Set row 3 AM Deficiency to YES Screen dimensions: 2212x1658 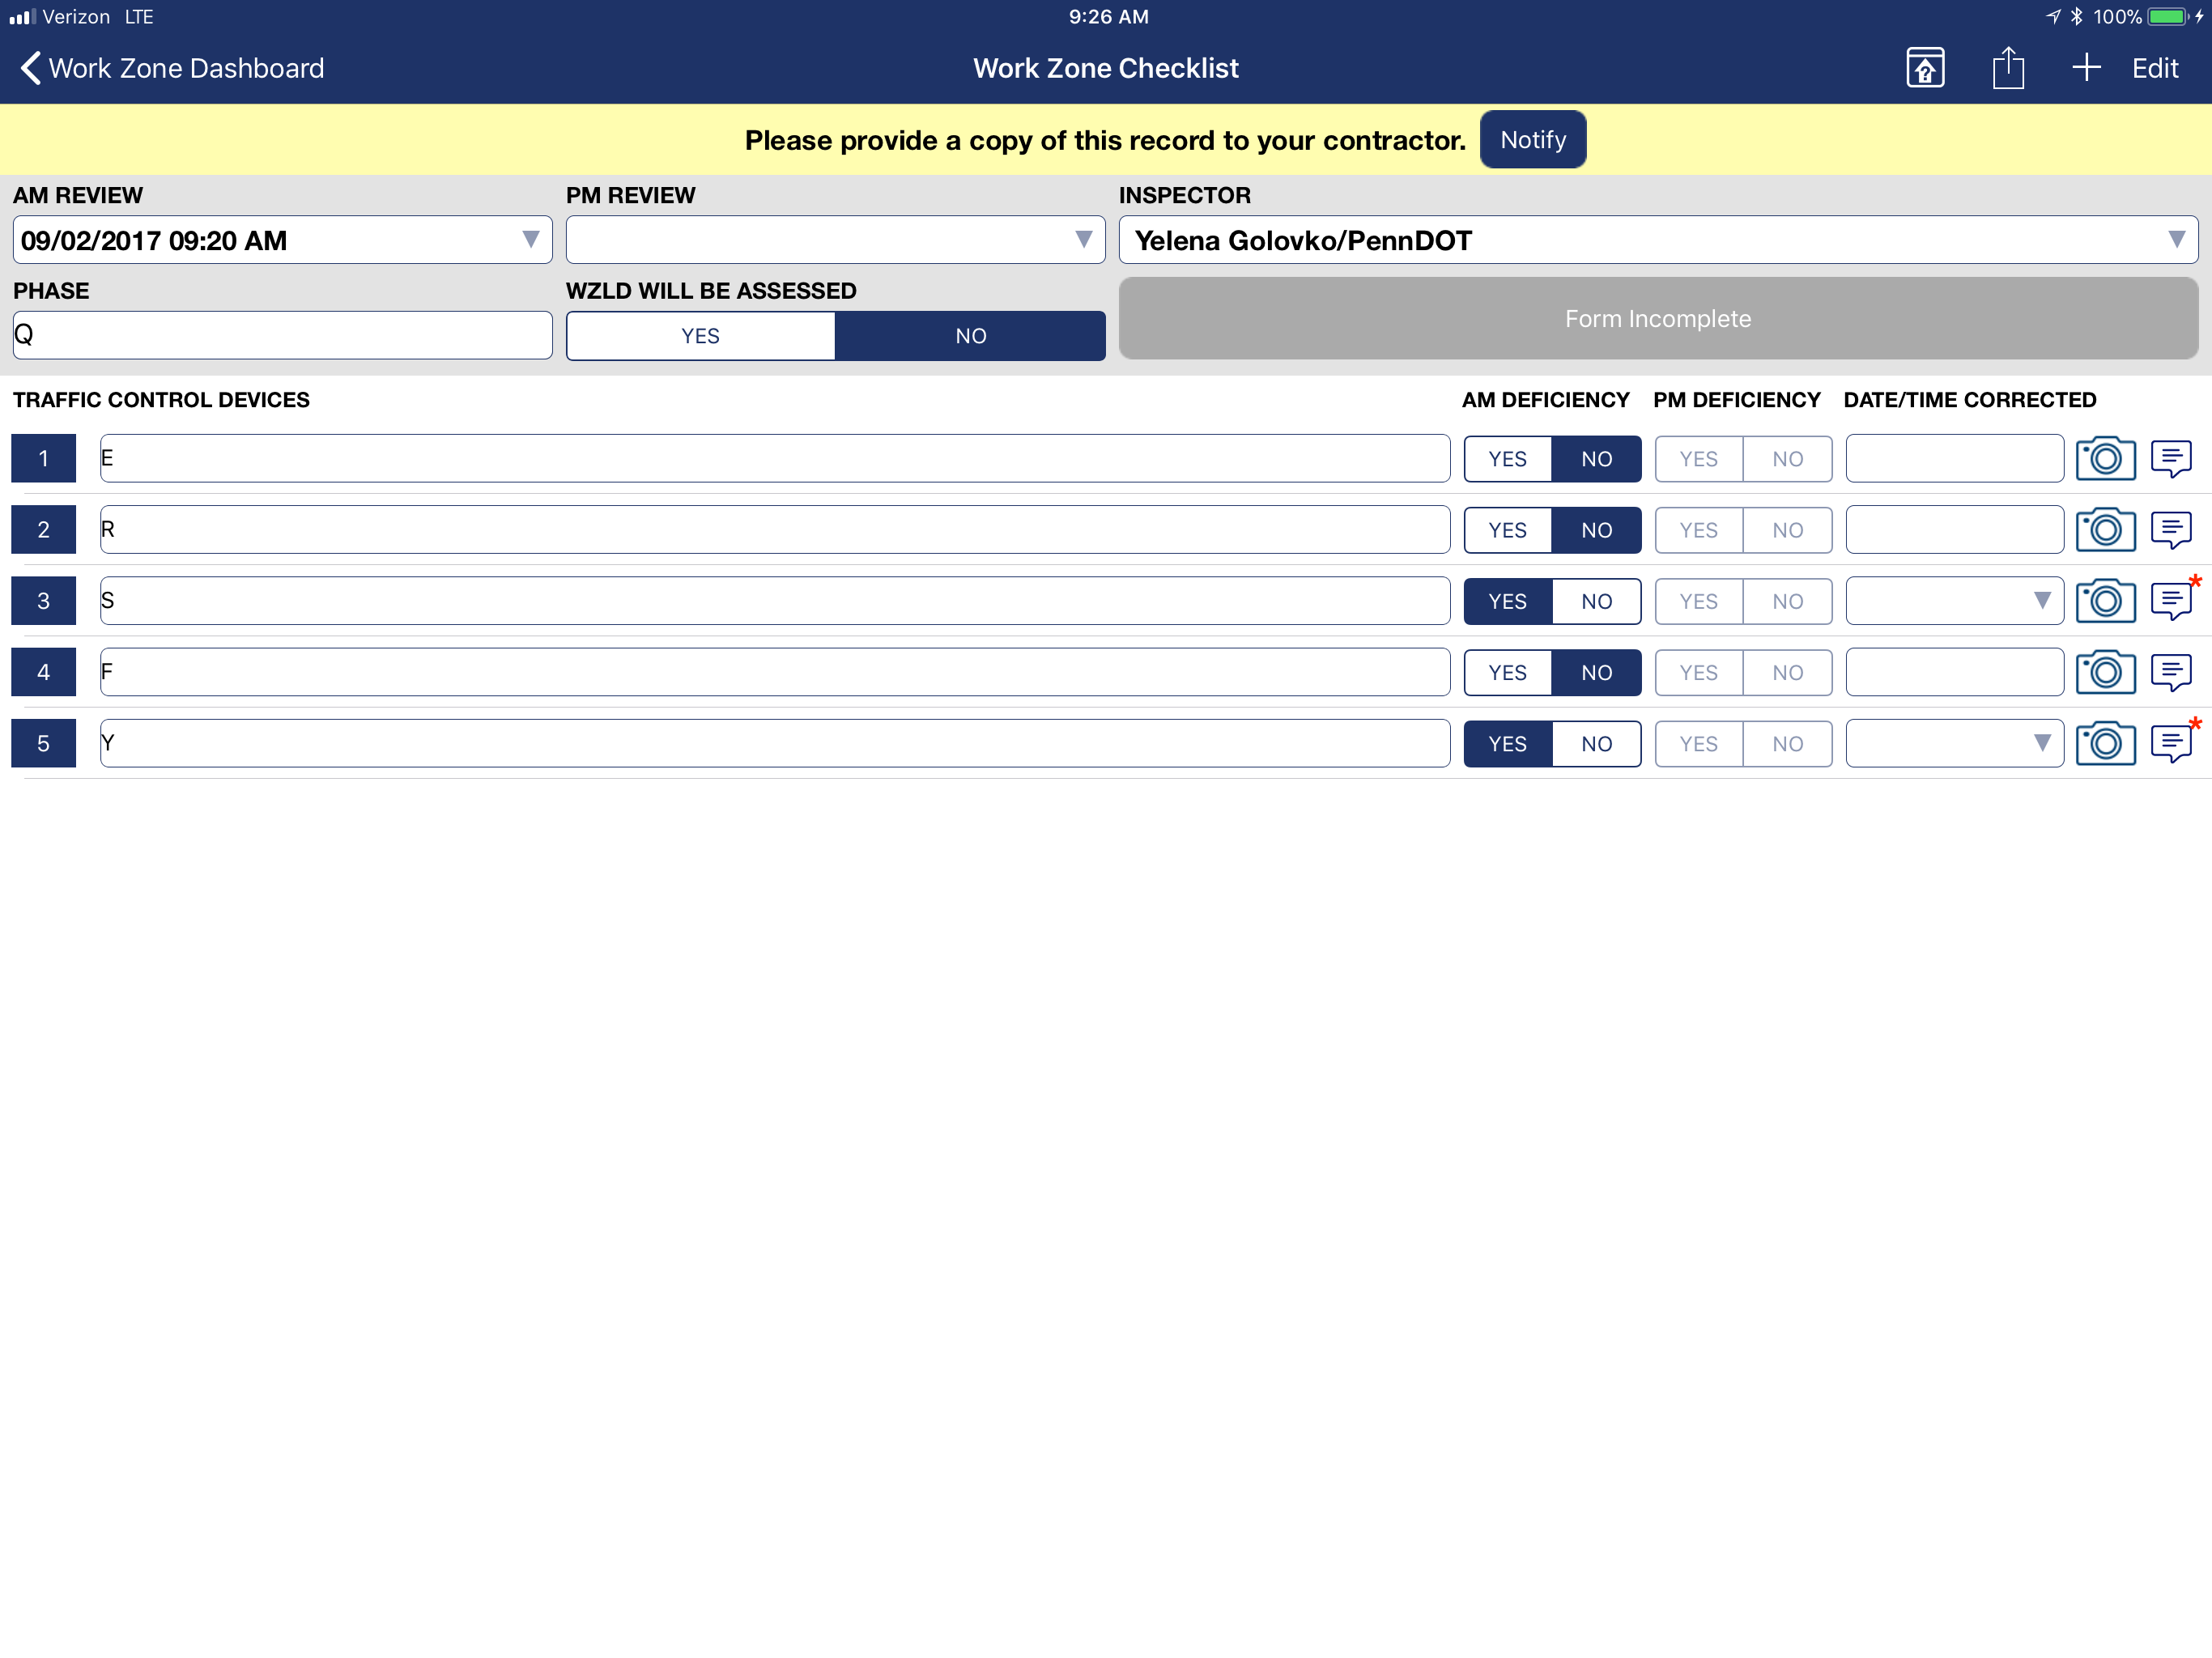(x=1507, y=601)
